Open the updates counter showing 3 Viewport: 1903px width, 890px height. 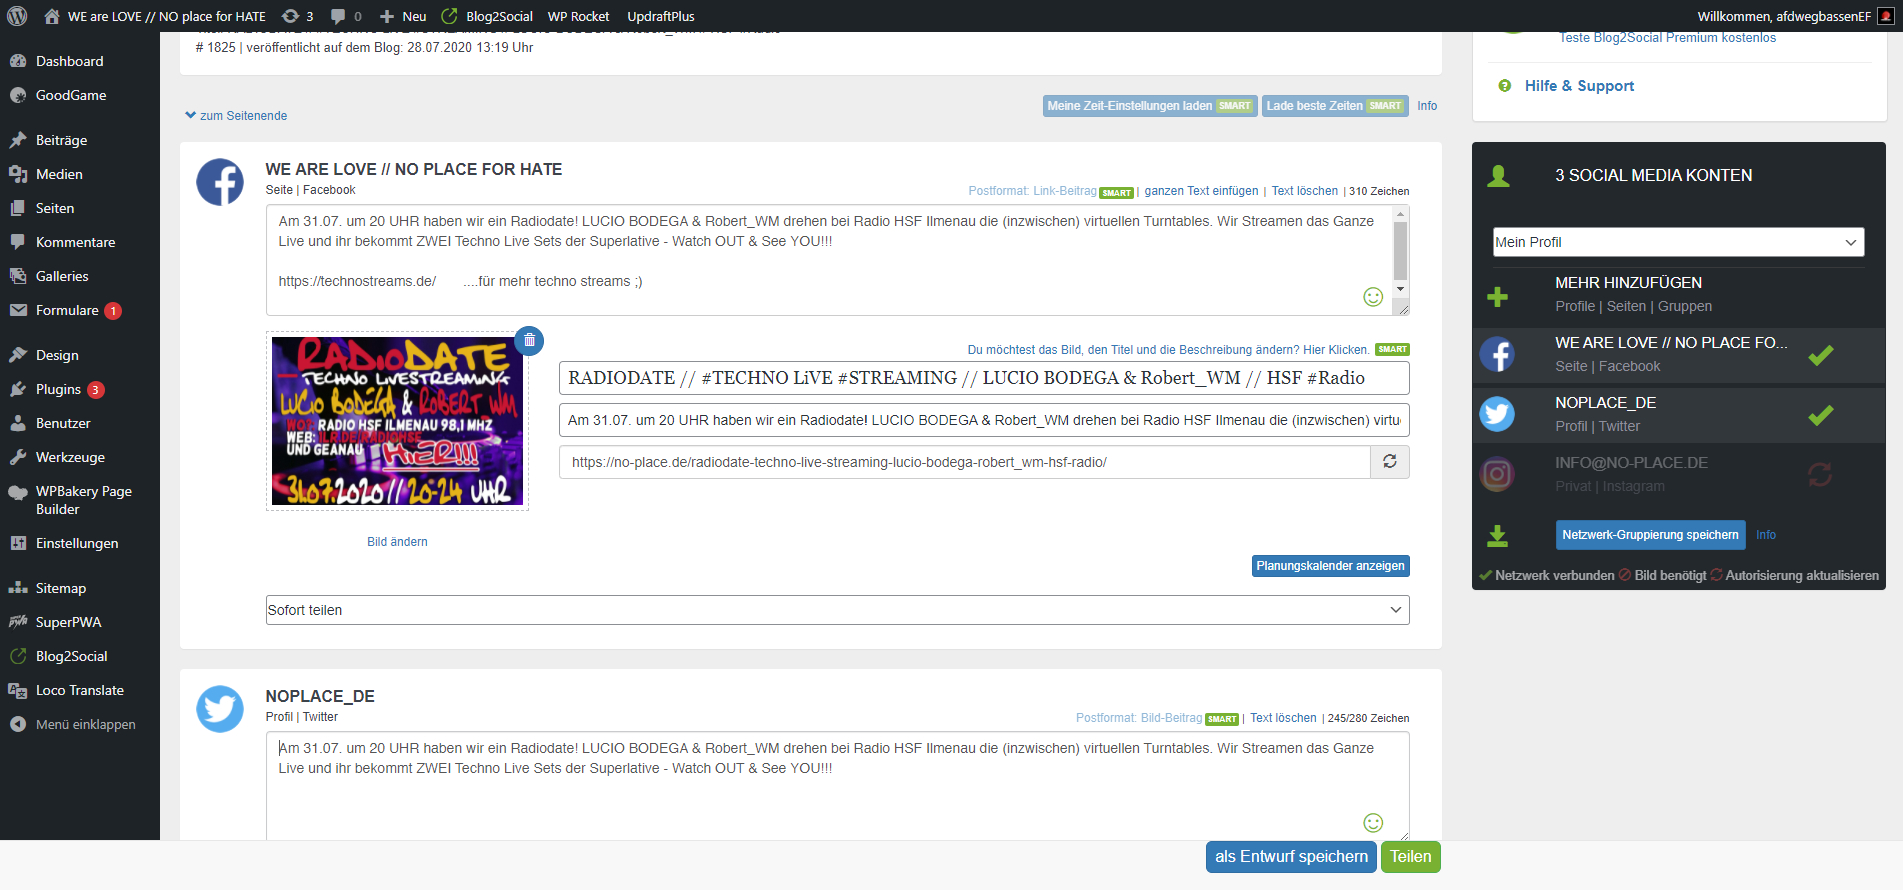tap(298, 16)
